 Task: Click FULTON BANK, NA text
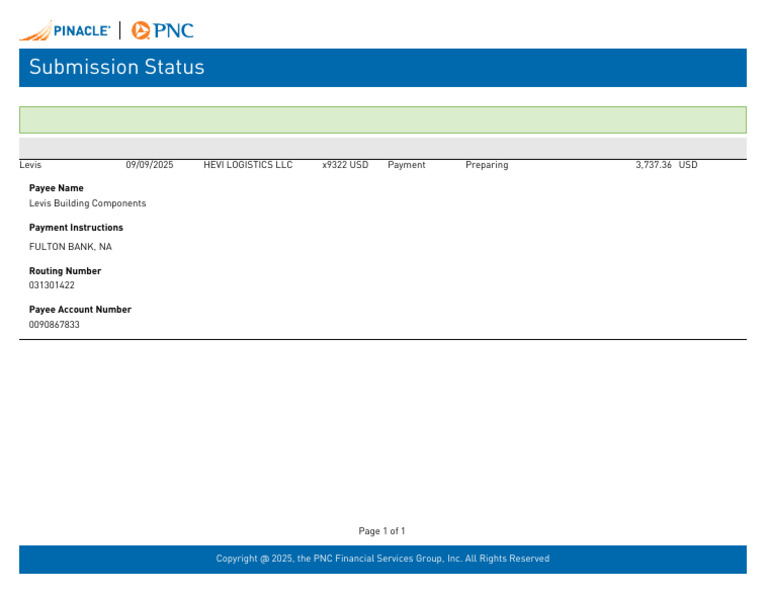[71, 247]
